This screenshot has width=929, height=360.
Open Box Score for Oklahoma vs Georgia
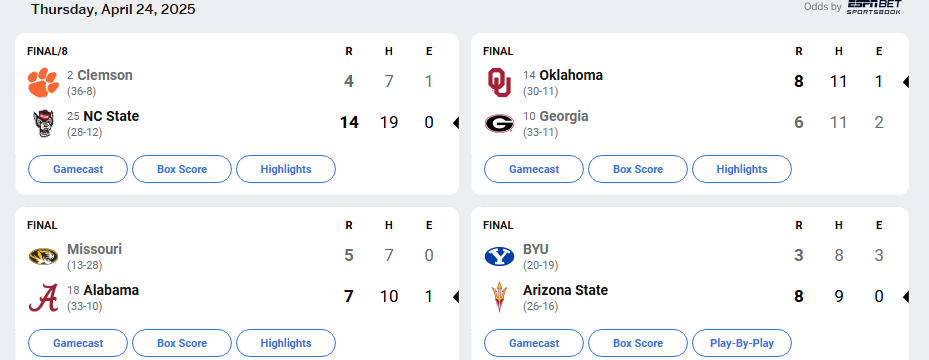(x=638, y=169)
